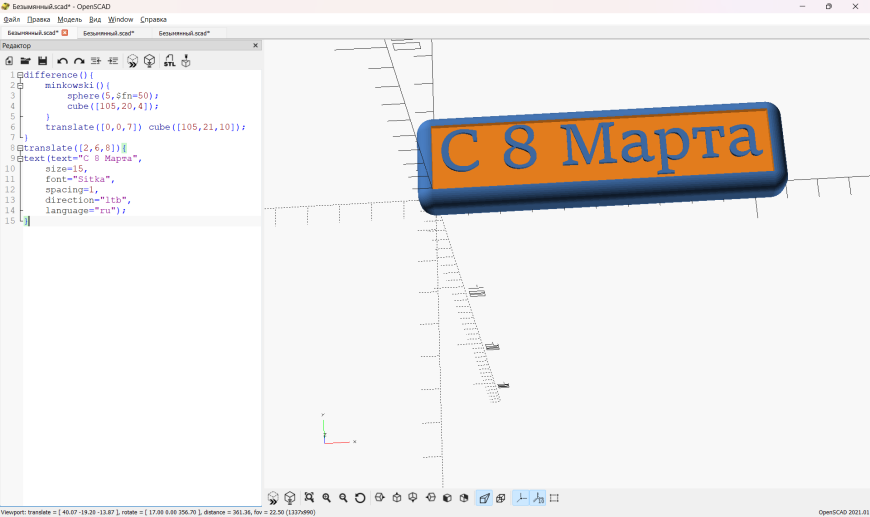
Task: Toggle Show Axes in the viewport
Action: click(520, 498)
